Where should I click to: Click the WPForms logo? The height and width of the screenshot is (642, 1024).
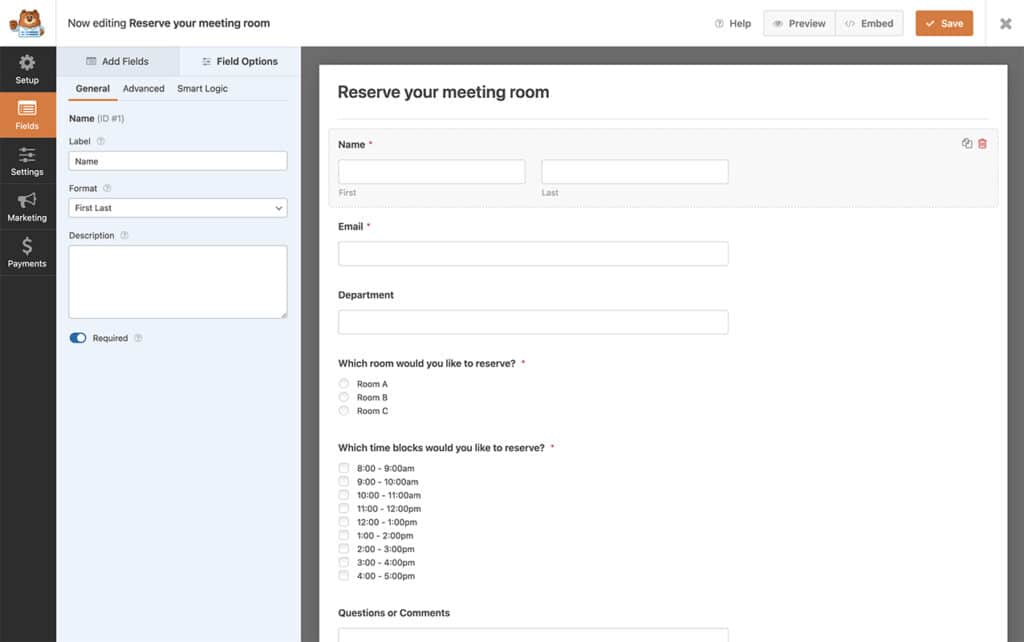click(27, 23)
